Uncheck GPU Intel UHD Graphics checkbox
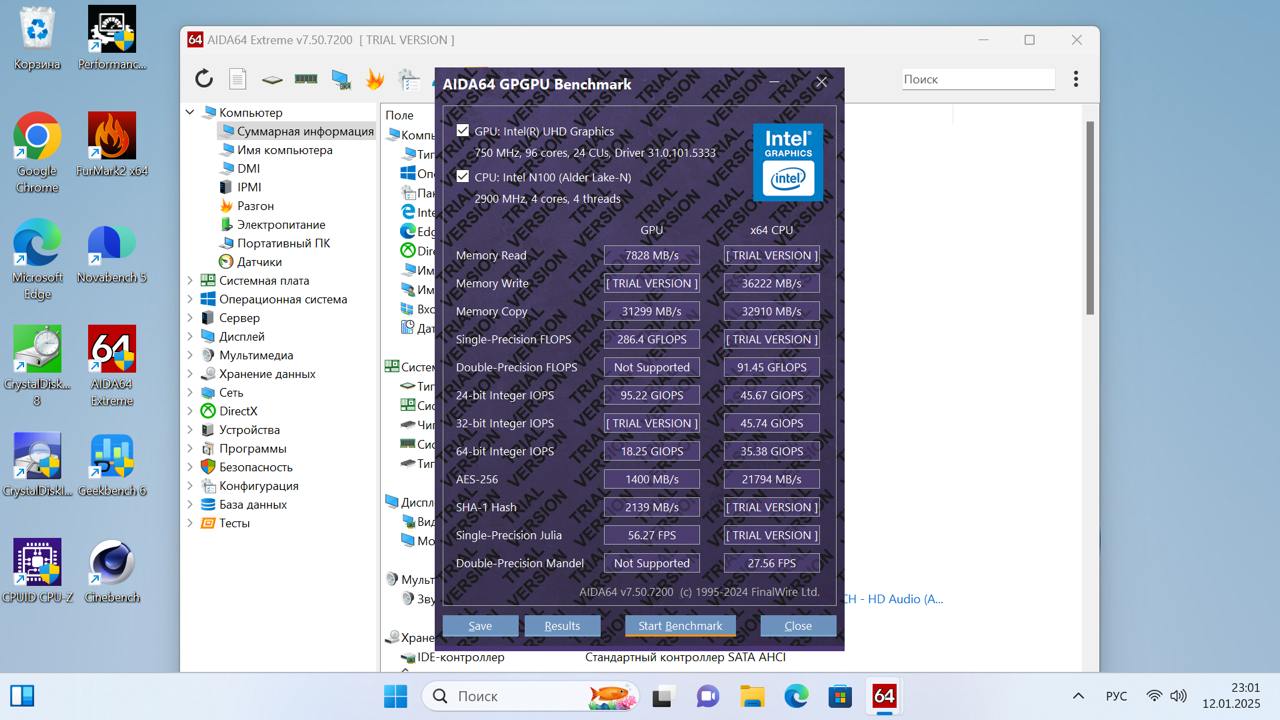1280x720 pixels. pyautogui.click(x=462, y=131)
